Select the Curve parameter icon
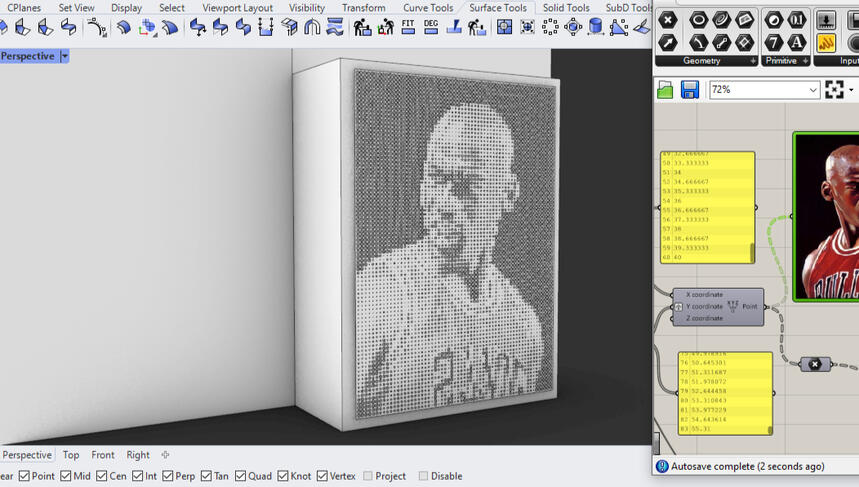The image size is (859, 487). point(721,21)
